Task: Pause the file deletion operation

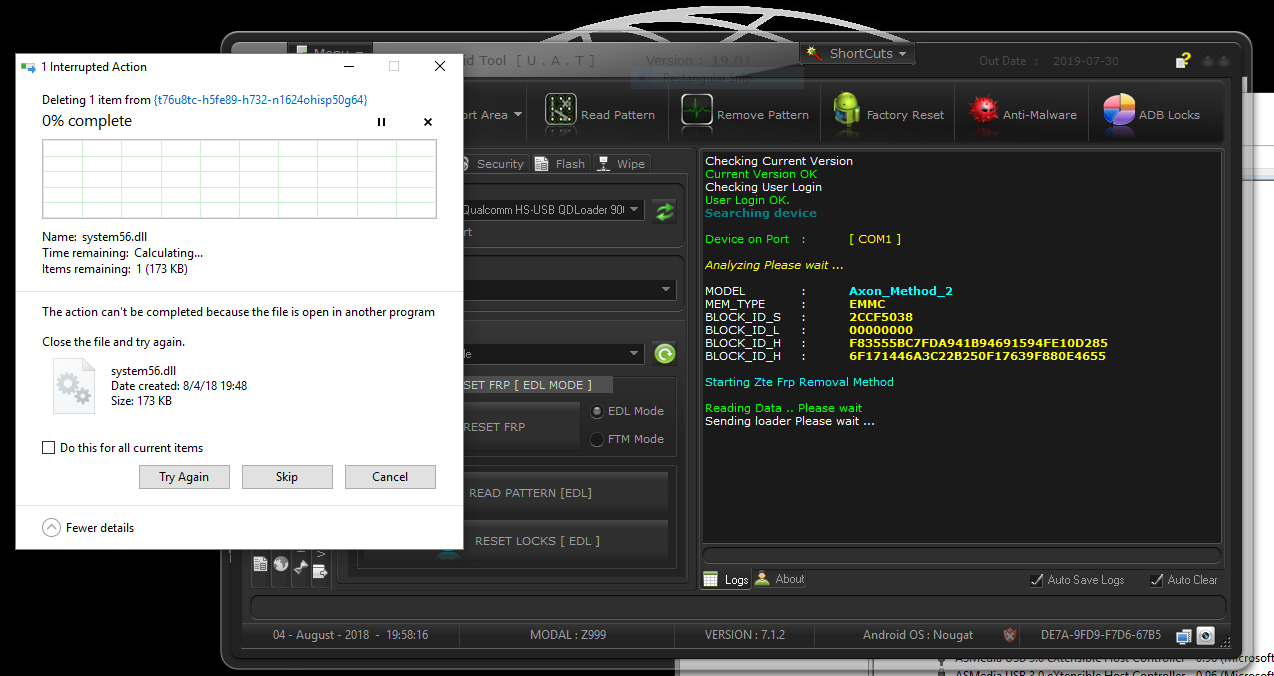Action: click(x=381, y=122)
